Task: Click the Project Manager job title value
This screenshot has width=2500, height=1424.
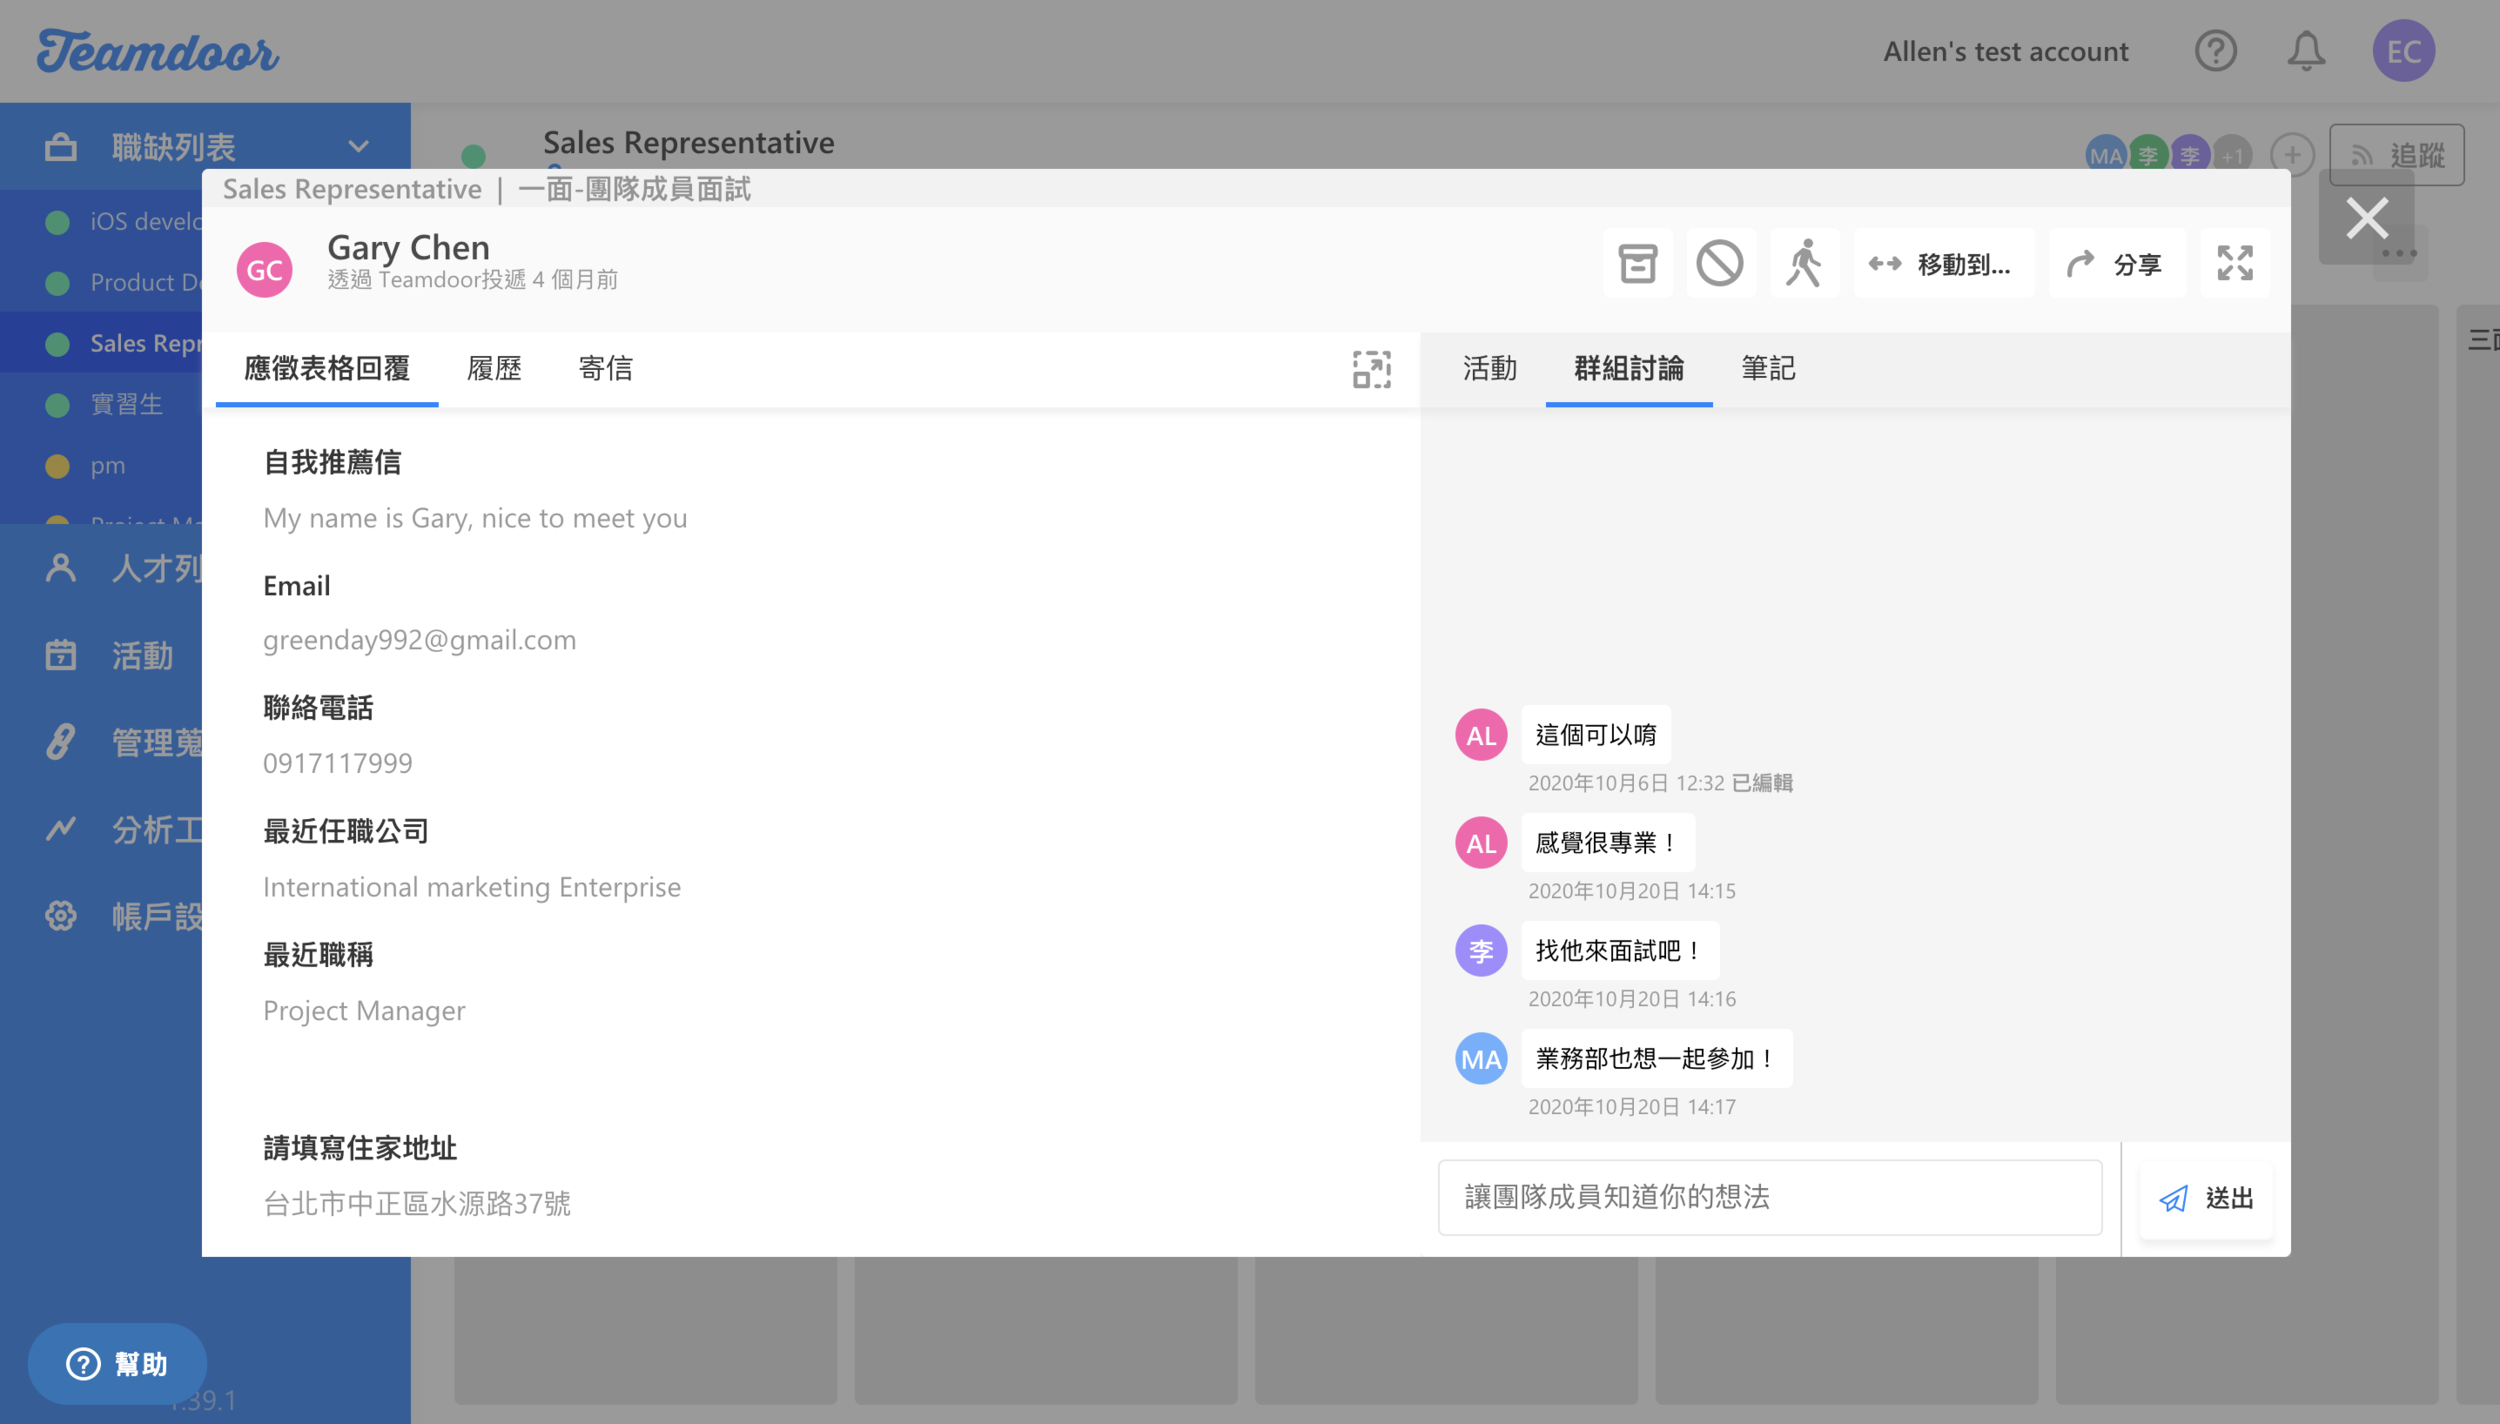Action: (x=364, y=1011)
